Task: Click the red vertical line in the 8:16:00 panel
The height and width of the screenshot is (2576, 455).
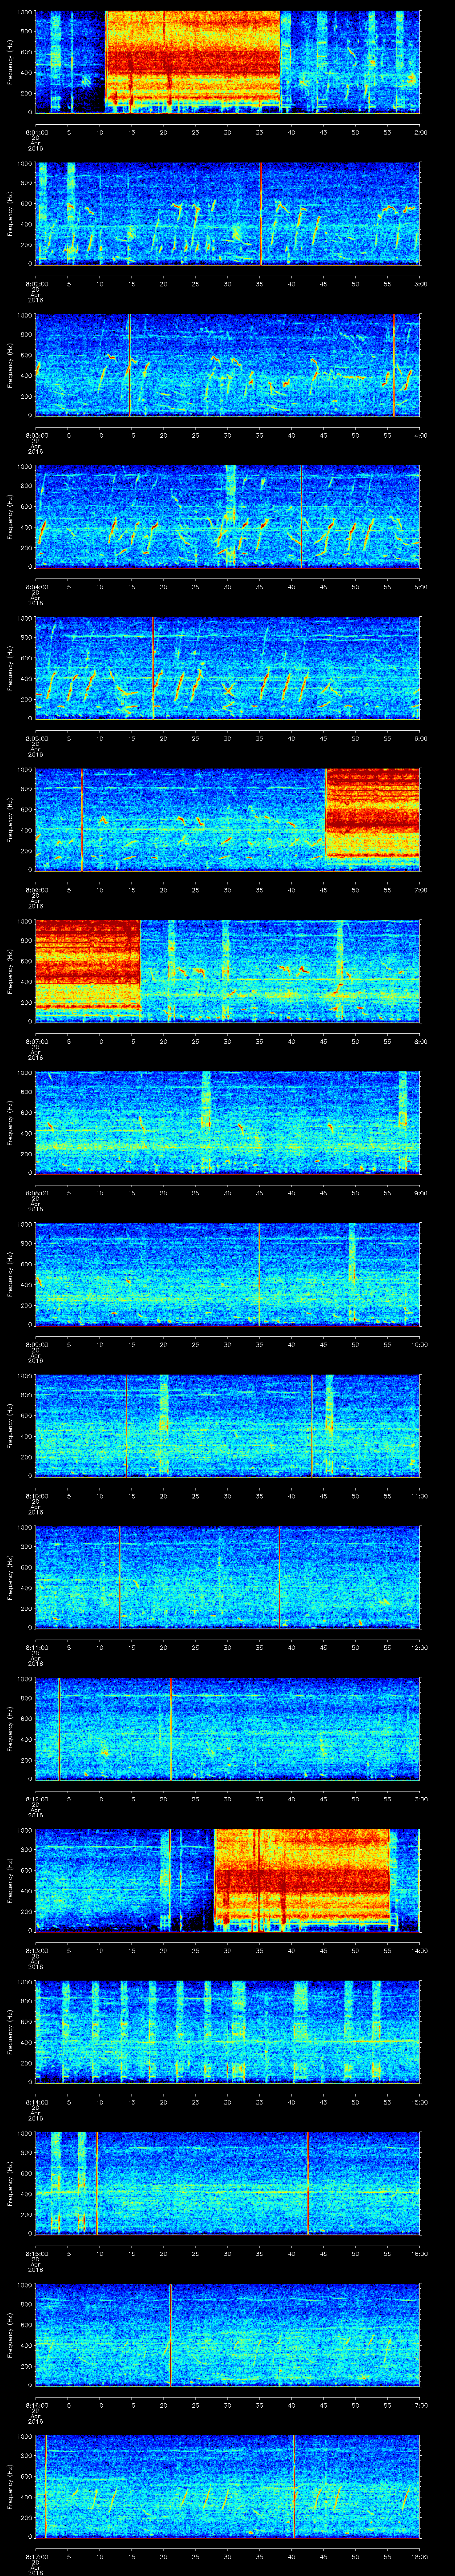Action: 171,2334
